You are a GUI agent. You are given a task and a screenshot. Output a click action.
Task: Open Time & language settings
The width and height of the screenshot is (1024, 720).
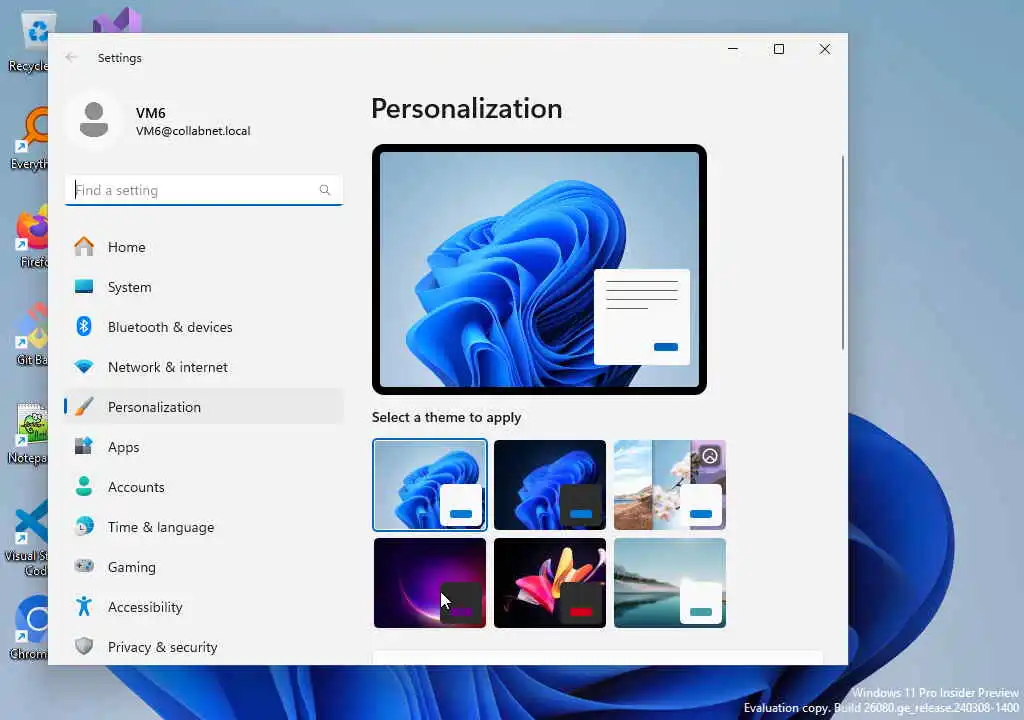[x=204, y=527]
